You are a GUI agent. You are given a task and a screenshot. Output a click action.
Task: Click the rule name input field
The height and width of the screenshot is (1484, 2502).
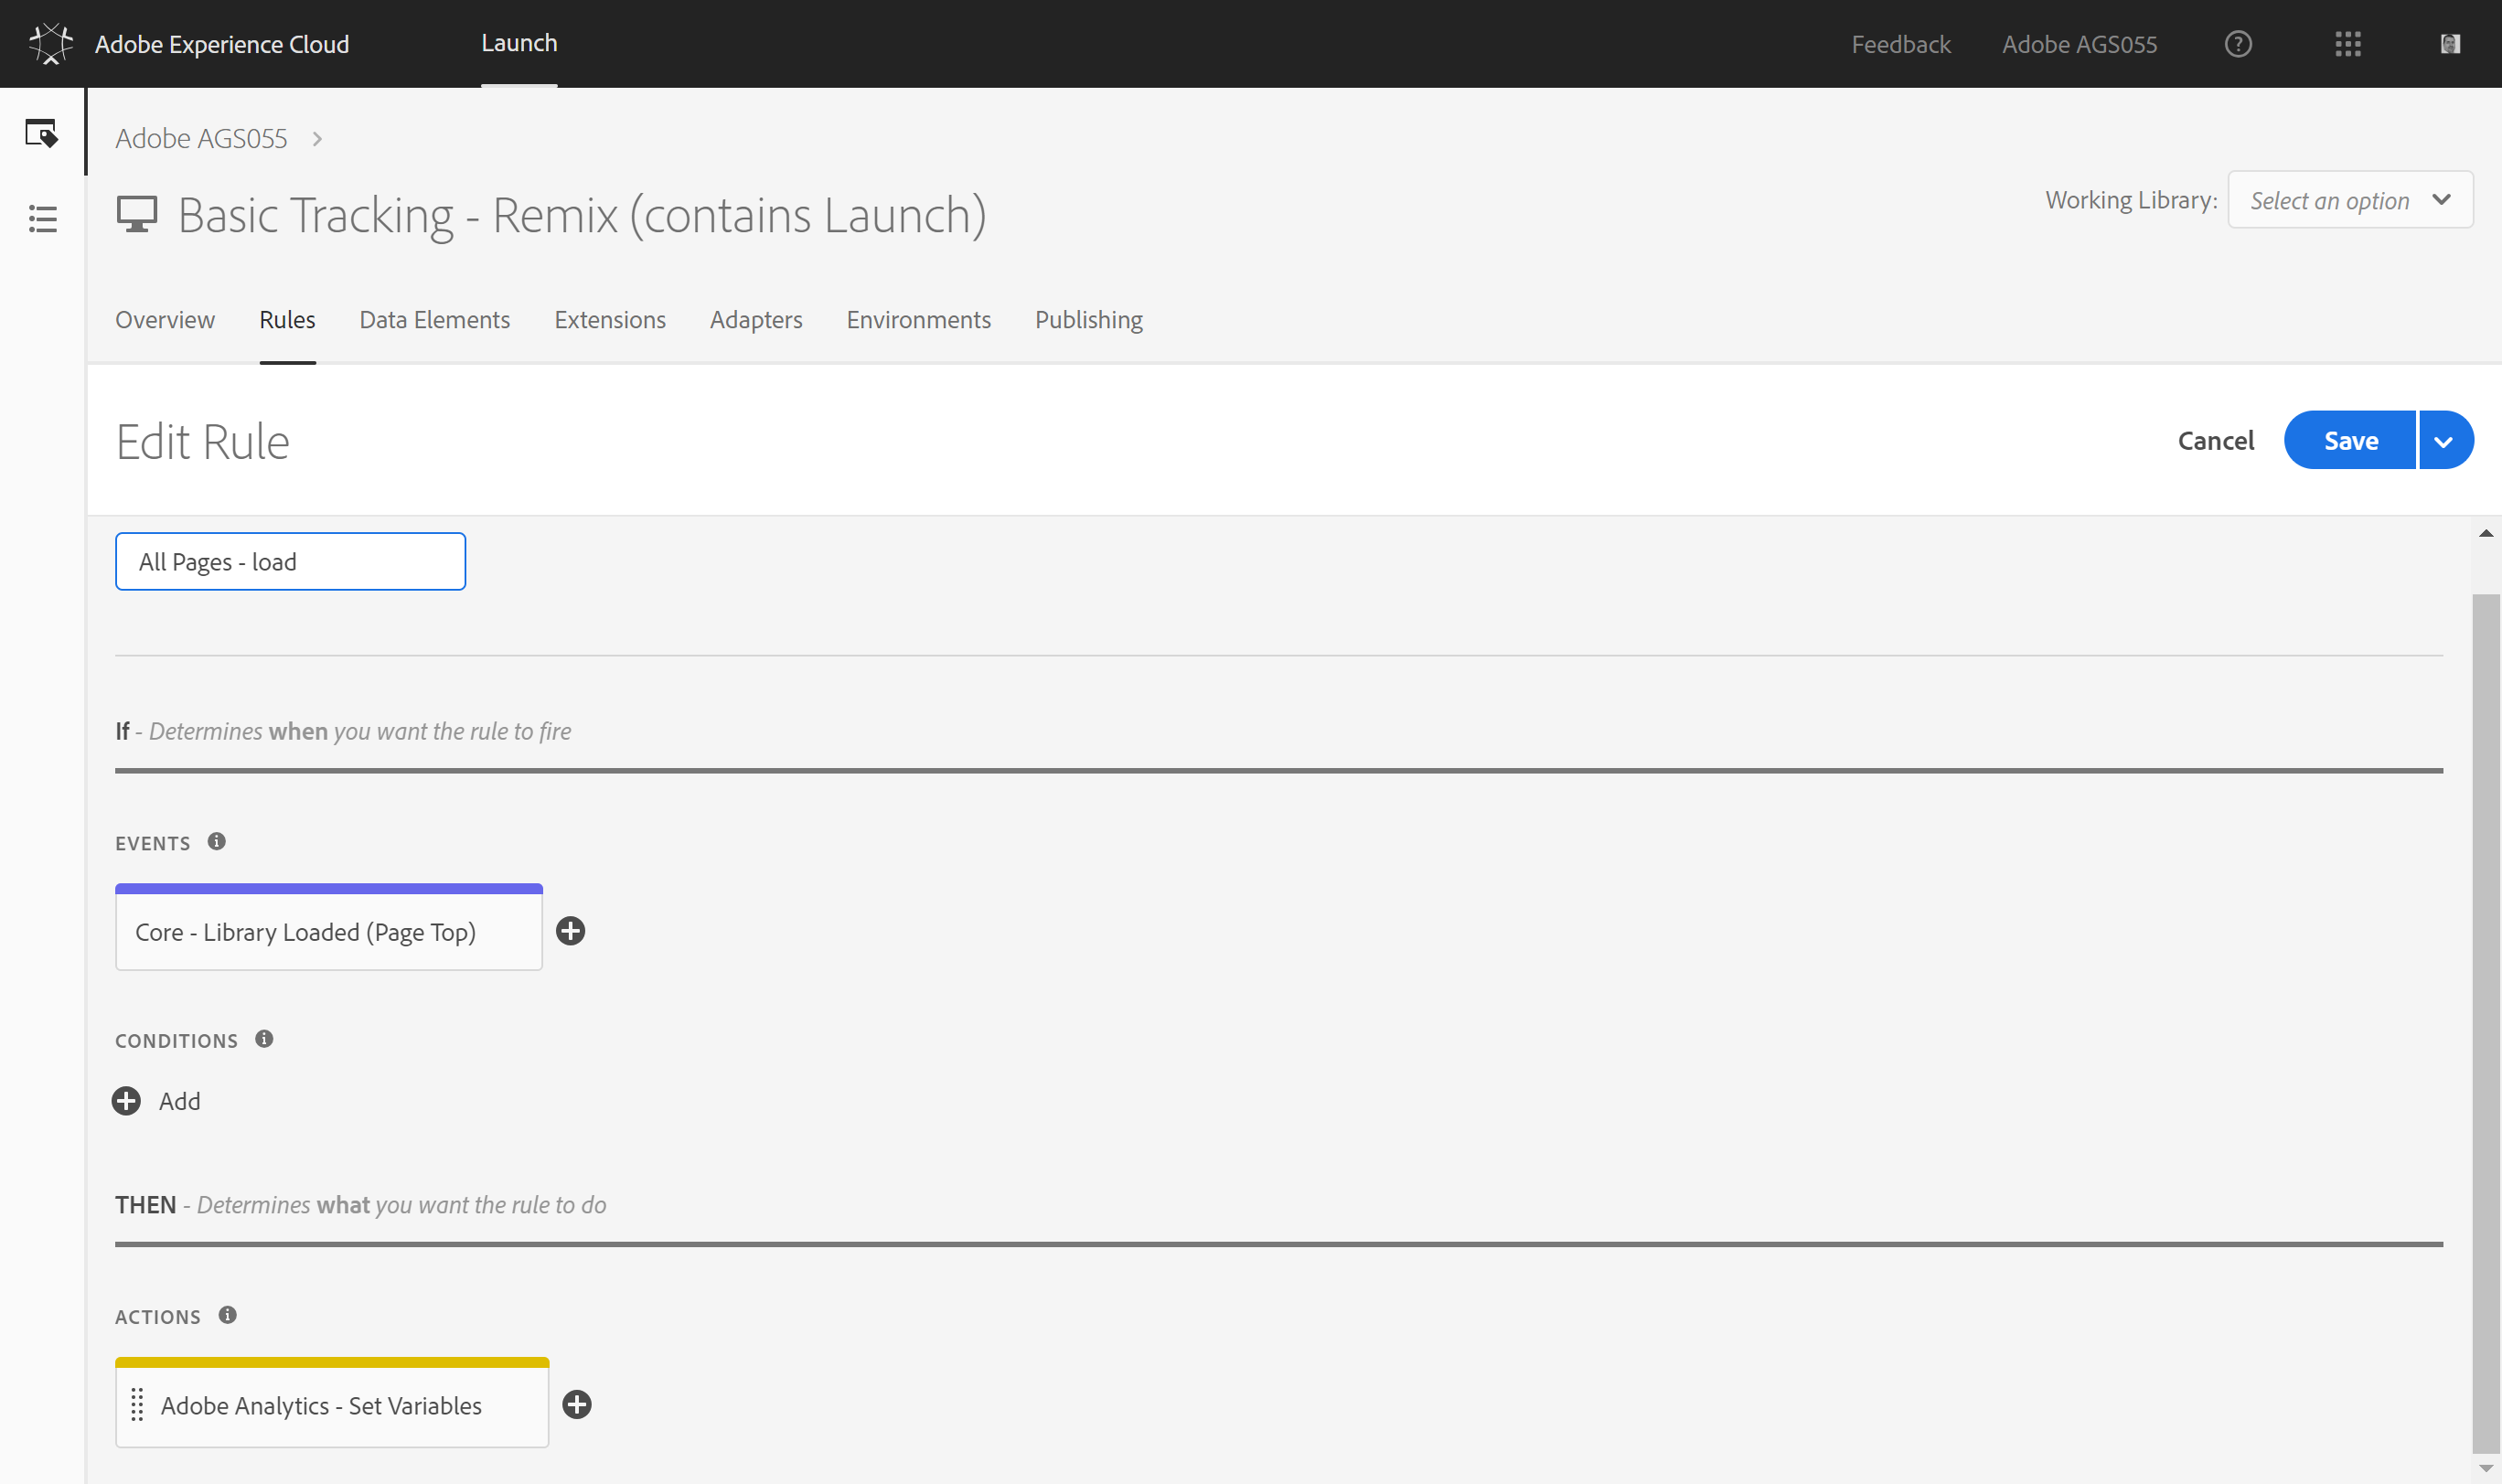(x=290, y=562)
